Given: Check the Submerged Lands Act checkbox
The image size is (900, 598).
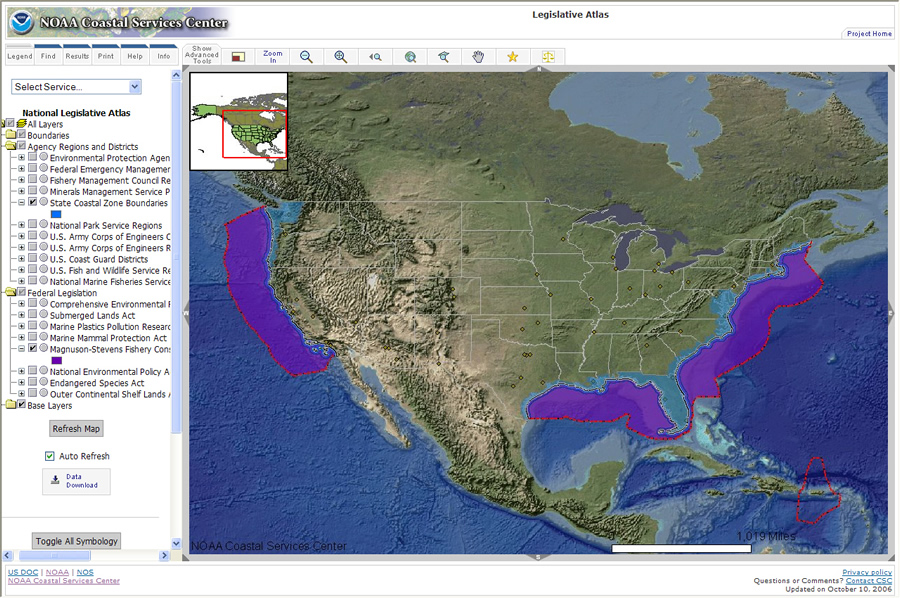Looking at the screenshot, I should coord(33,314).
